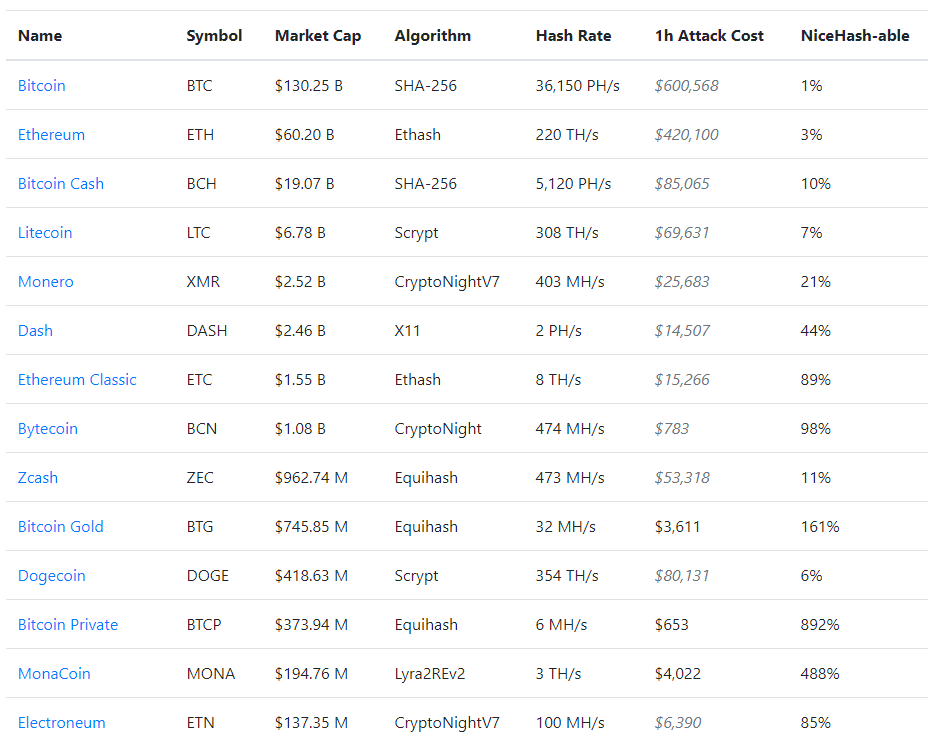Open the Monero link
The image size is (928, 741).
46,282
